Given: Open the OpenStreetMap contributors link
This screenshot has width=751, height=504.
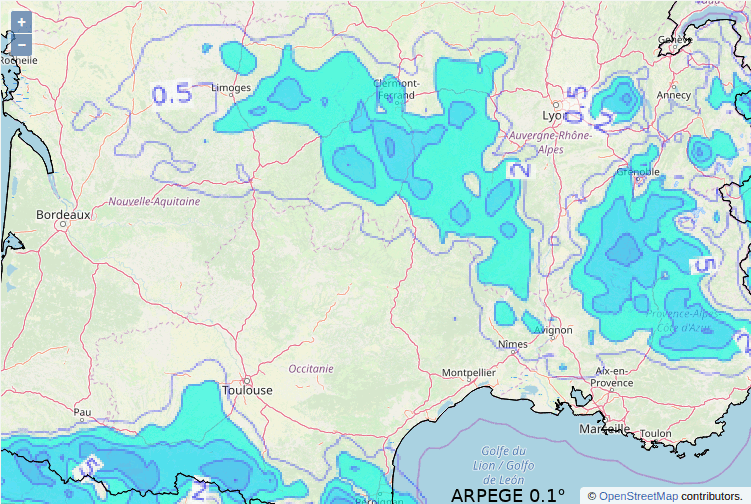Looking at the screenshot, I should click(x=638, y=496).
